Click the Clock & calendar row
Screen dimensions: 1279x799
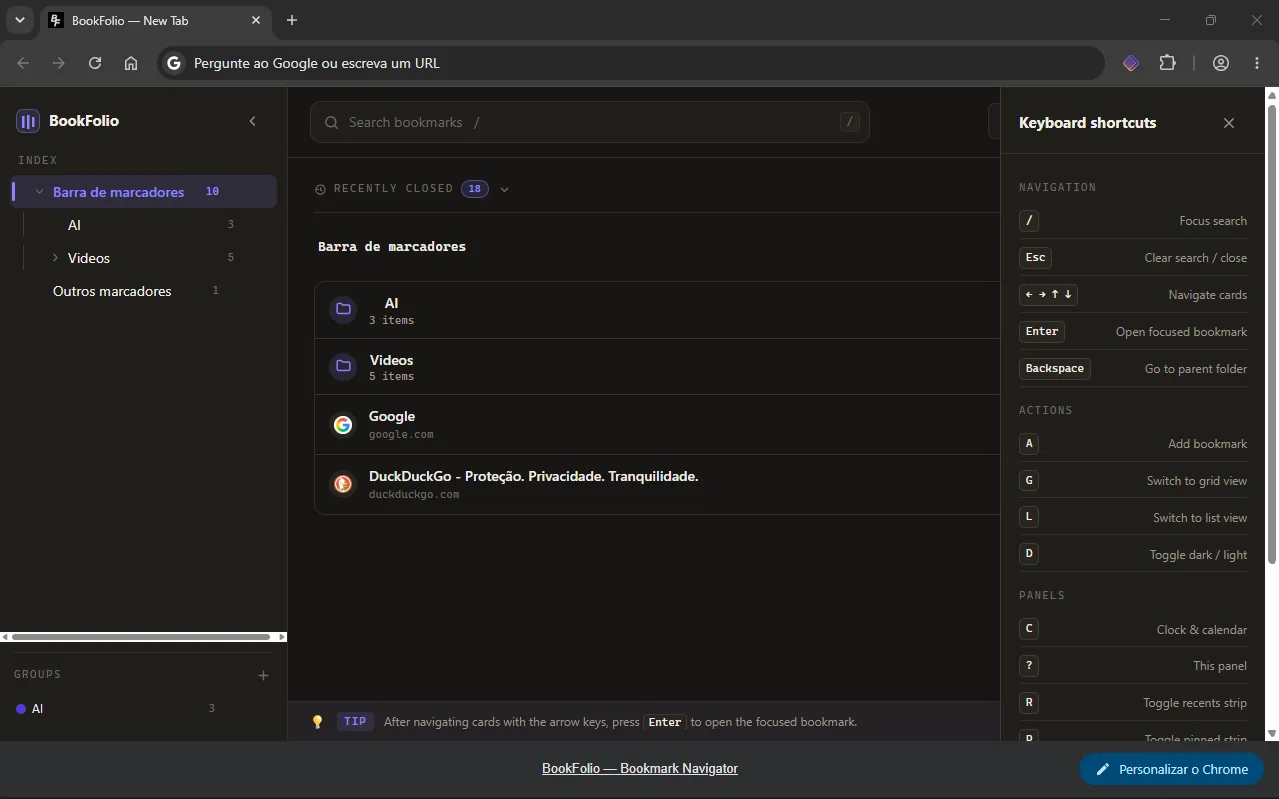(1133, 630)
